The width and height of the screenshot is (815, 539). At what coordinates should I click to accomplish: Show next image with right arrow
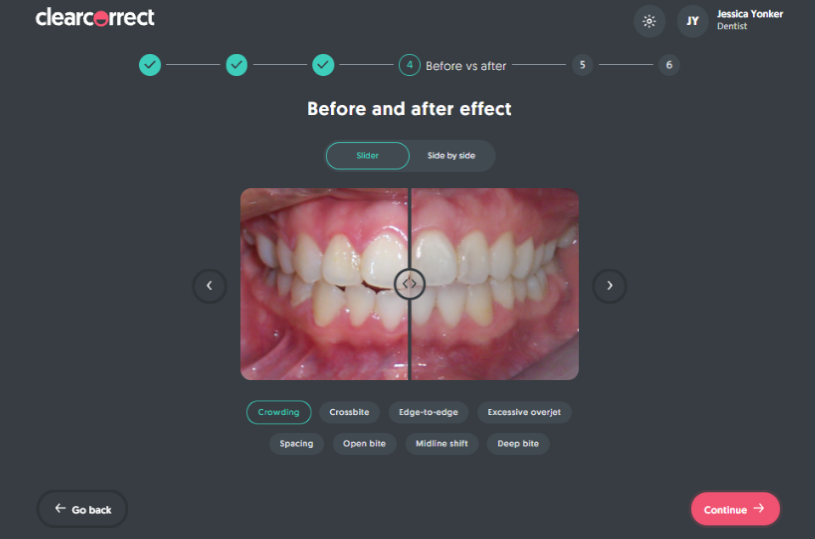(610, 285)
